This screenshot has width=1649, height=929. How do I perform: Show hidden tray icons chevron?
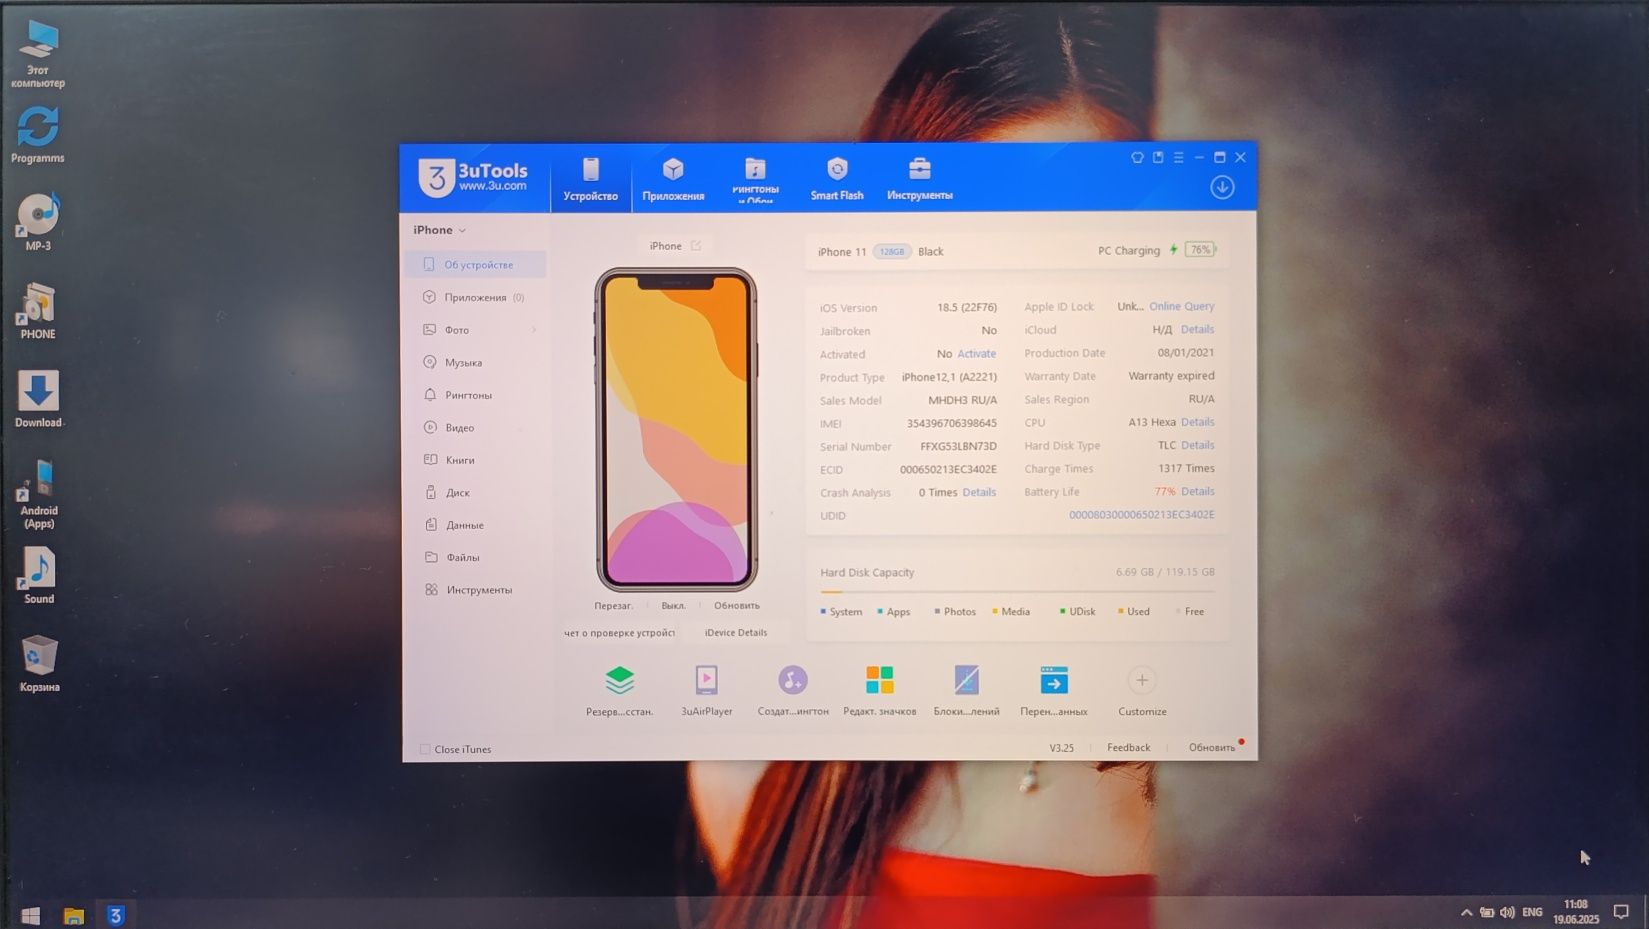coord(1466,912)
